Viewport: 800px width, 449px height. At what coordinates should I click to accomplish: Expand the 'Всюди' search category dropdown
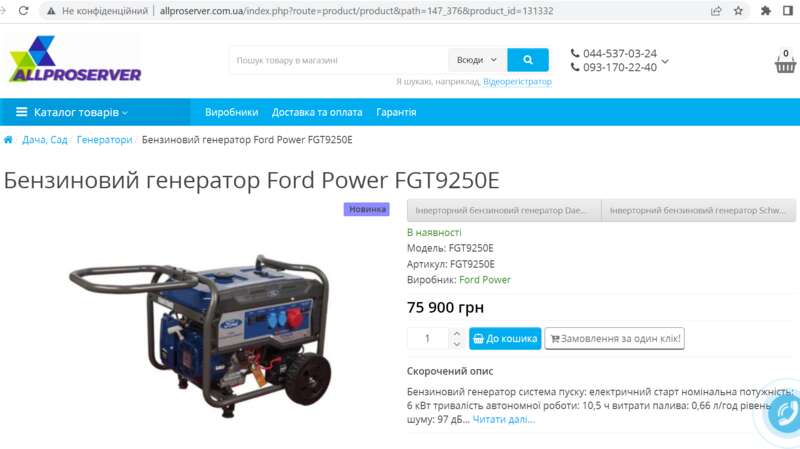477,60
